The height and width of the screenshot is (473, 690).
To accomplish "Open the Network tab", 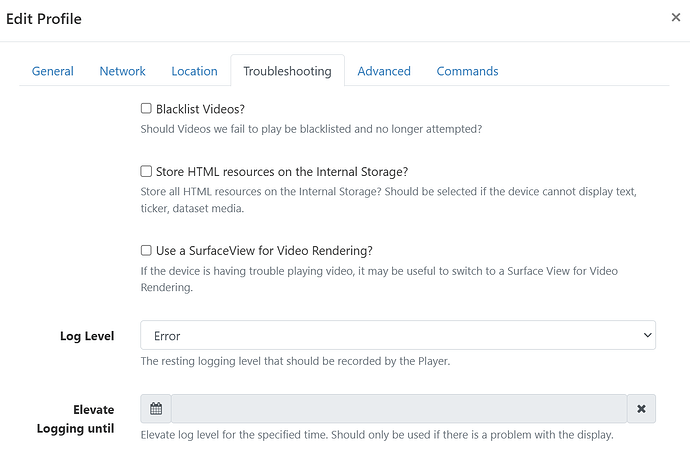I will tap(122, 71).
